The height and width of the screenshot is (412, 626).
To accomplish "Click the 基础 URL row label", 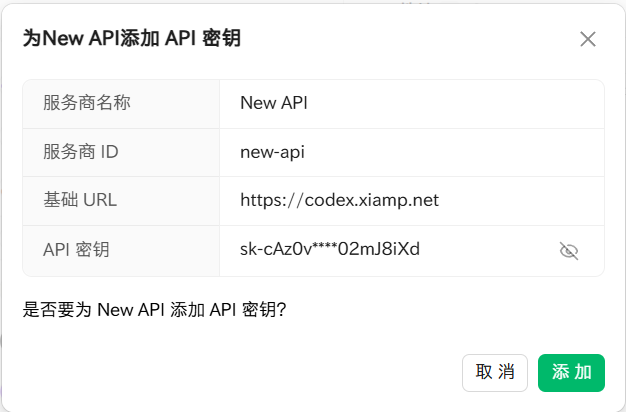I will click(80, 201).
